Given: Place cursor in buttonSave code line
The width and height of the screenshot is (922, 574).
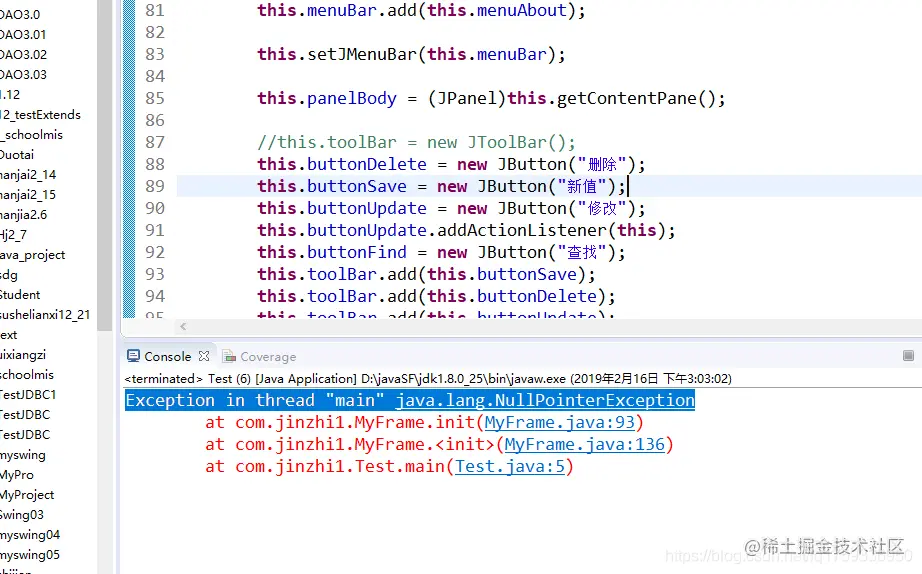Looking at the screenshot, I should coord(441,186).
